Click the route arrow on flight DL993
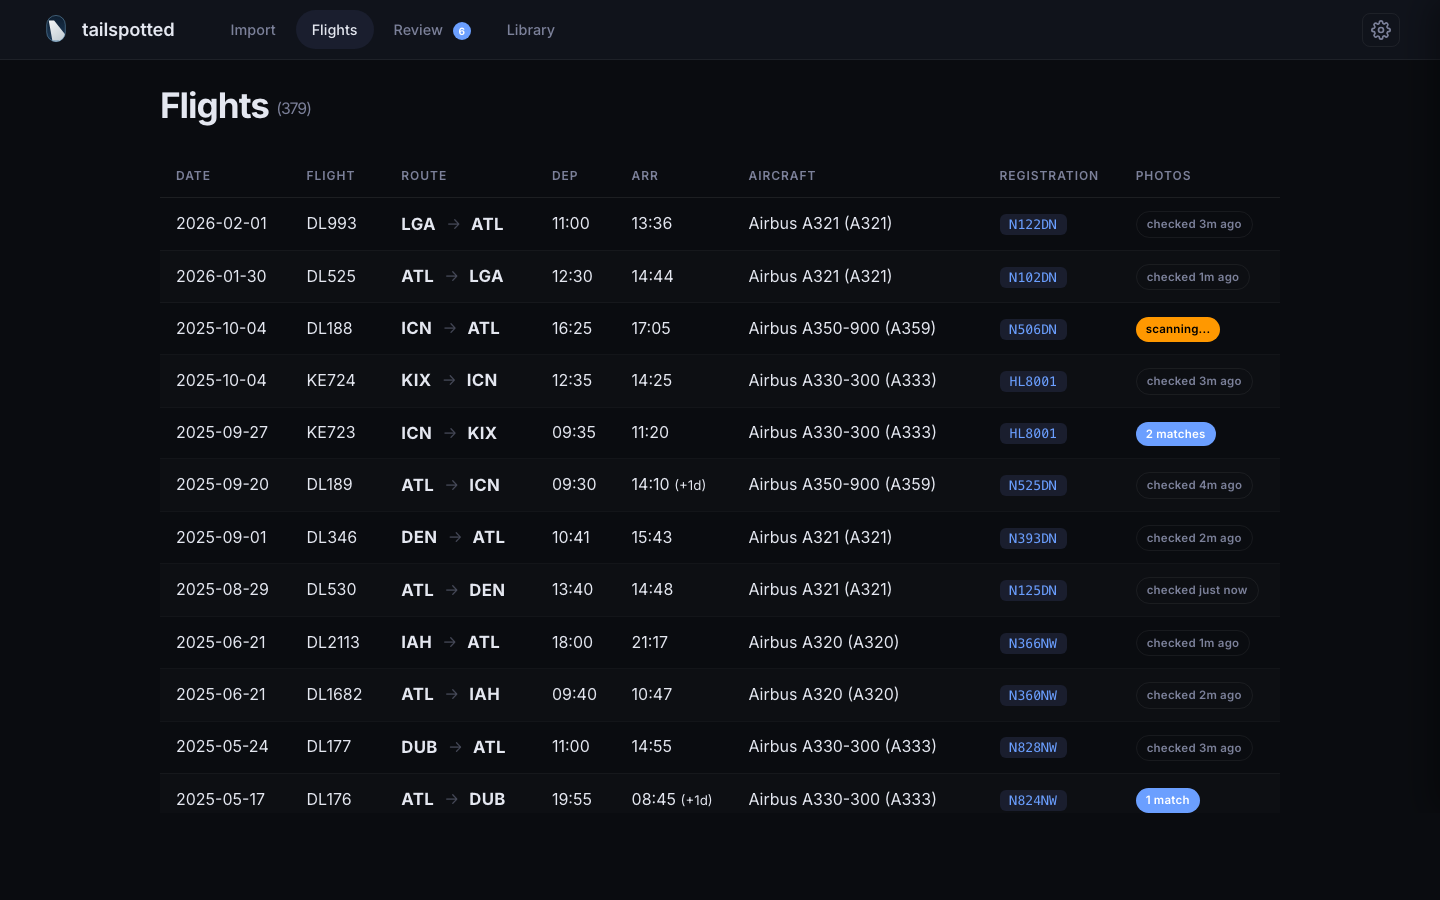The height and width of the screenshot is (900, 1440). coord(451,224)
